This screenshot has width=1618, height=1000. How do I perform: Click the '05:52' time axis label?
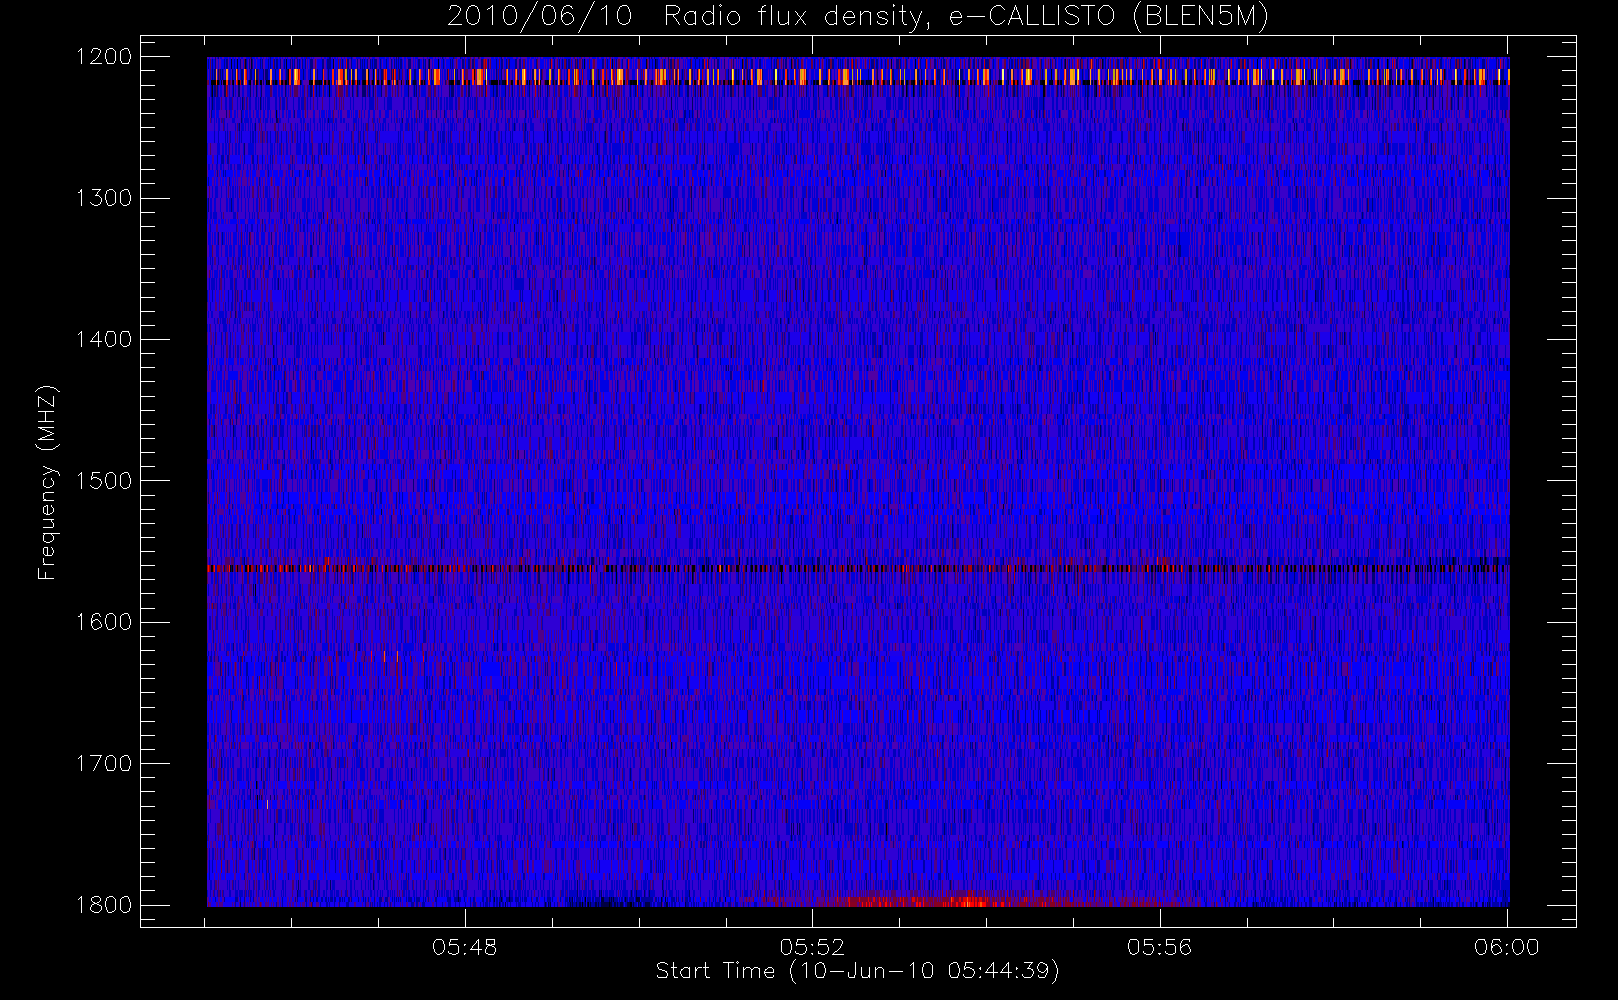812,947
